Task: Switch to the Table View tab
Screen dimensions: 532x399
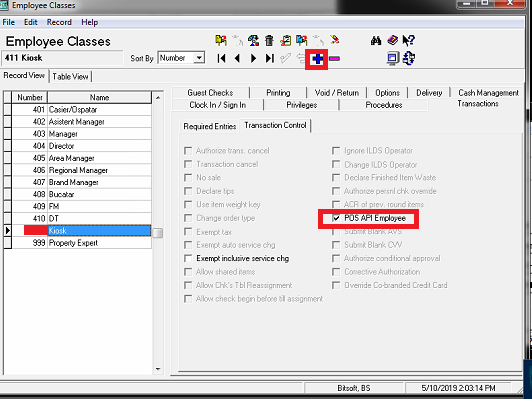Action: [x=70, y=77]
